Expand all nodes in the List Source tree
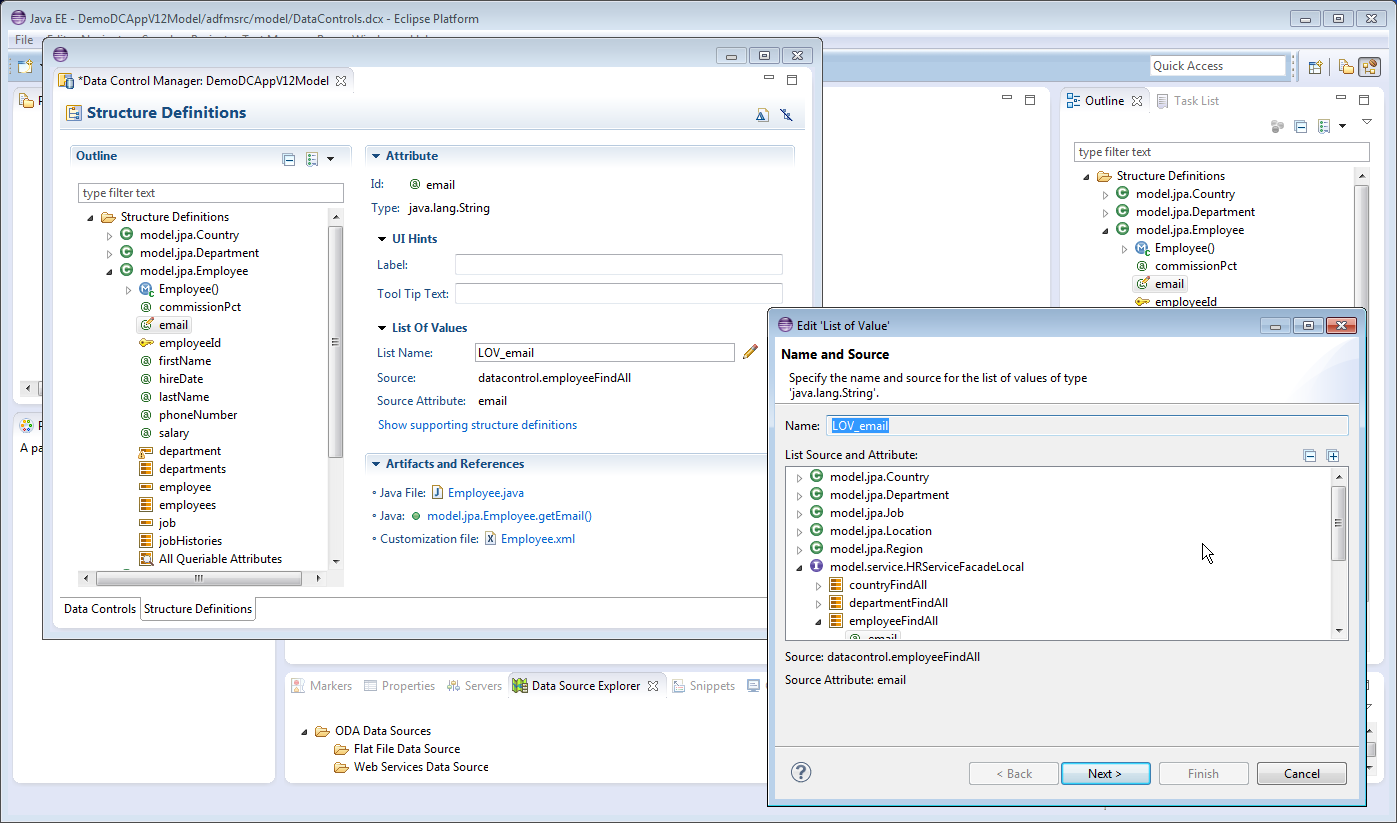 pyautogui.click(x=1333, y=456)
